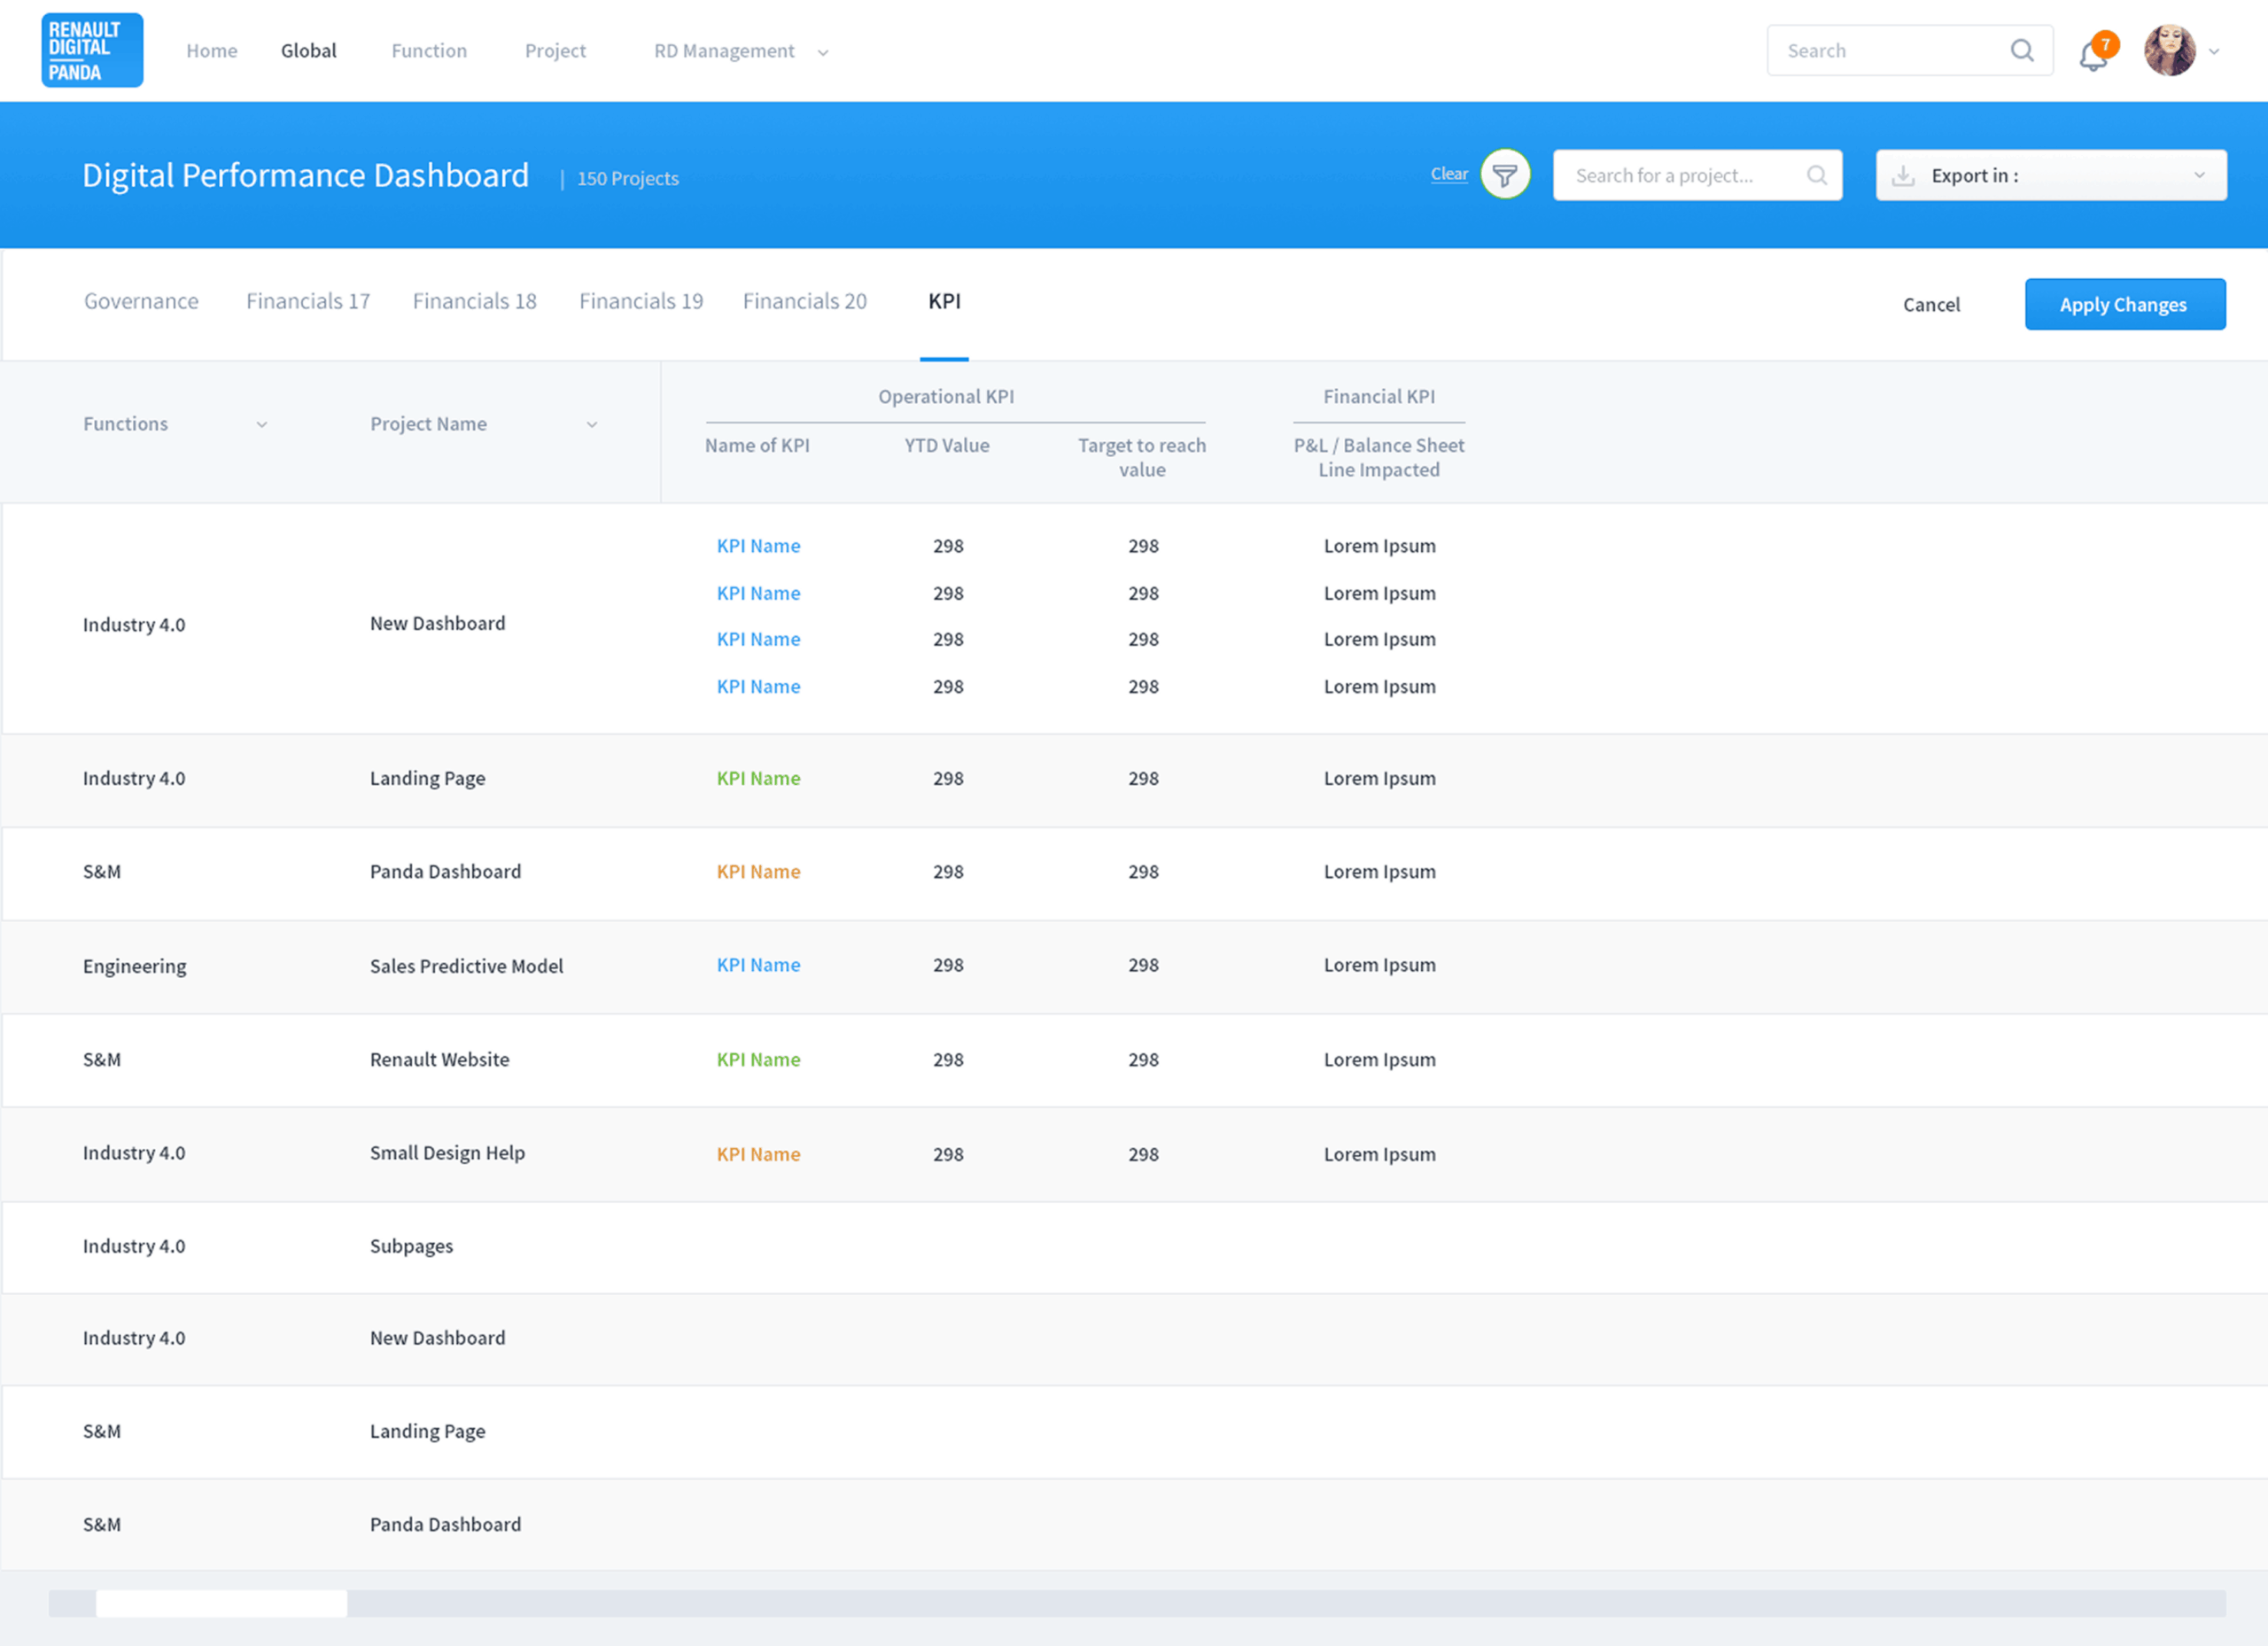Image resolution: width=2268 pixels, height=1646 pixels.
Task: Click the download icon in Export button
Action: click(1903, 175)
